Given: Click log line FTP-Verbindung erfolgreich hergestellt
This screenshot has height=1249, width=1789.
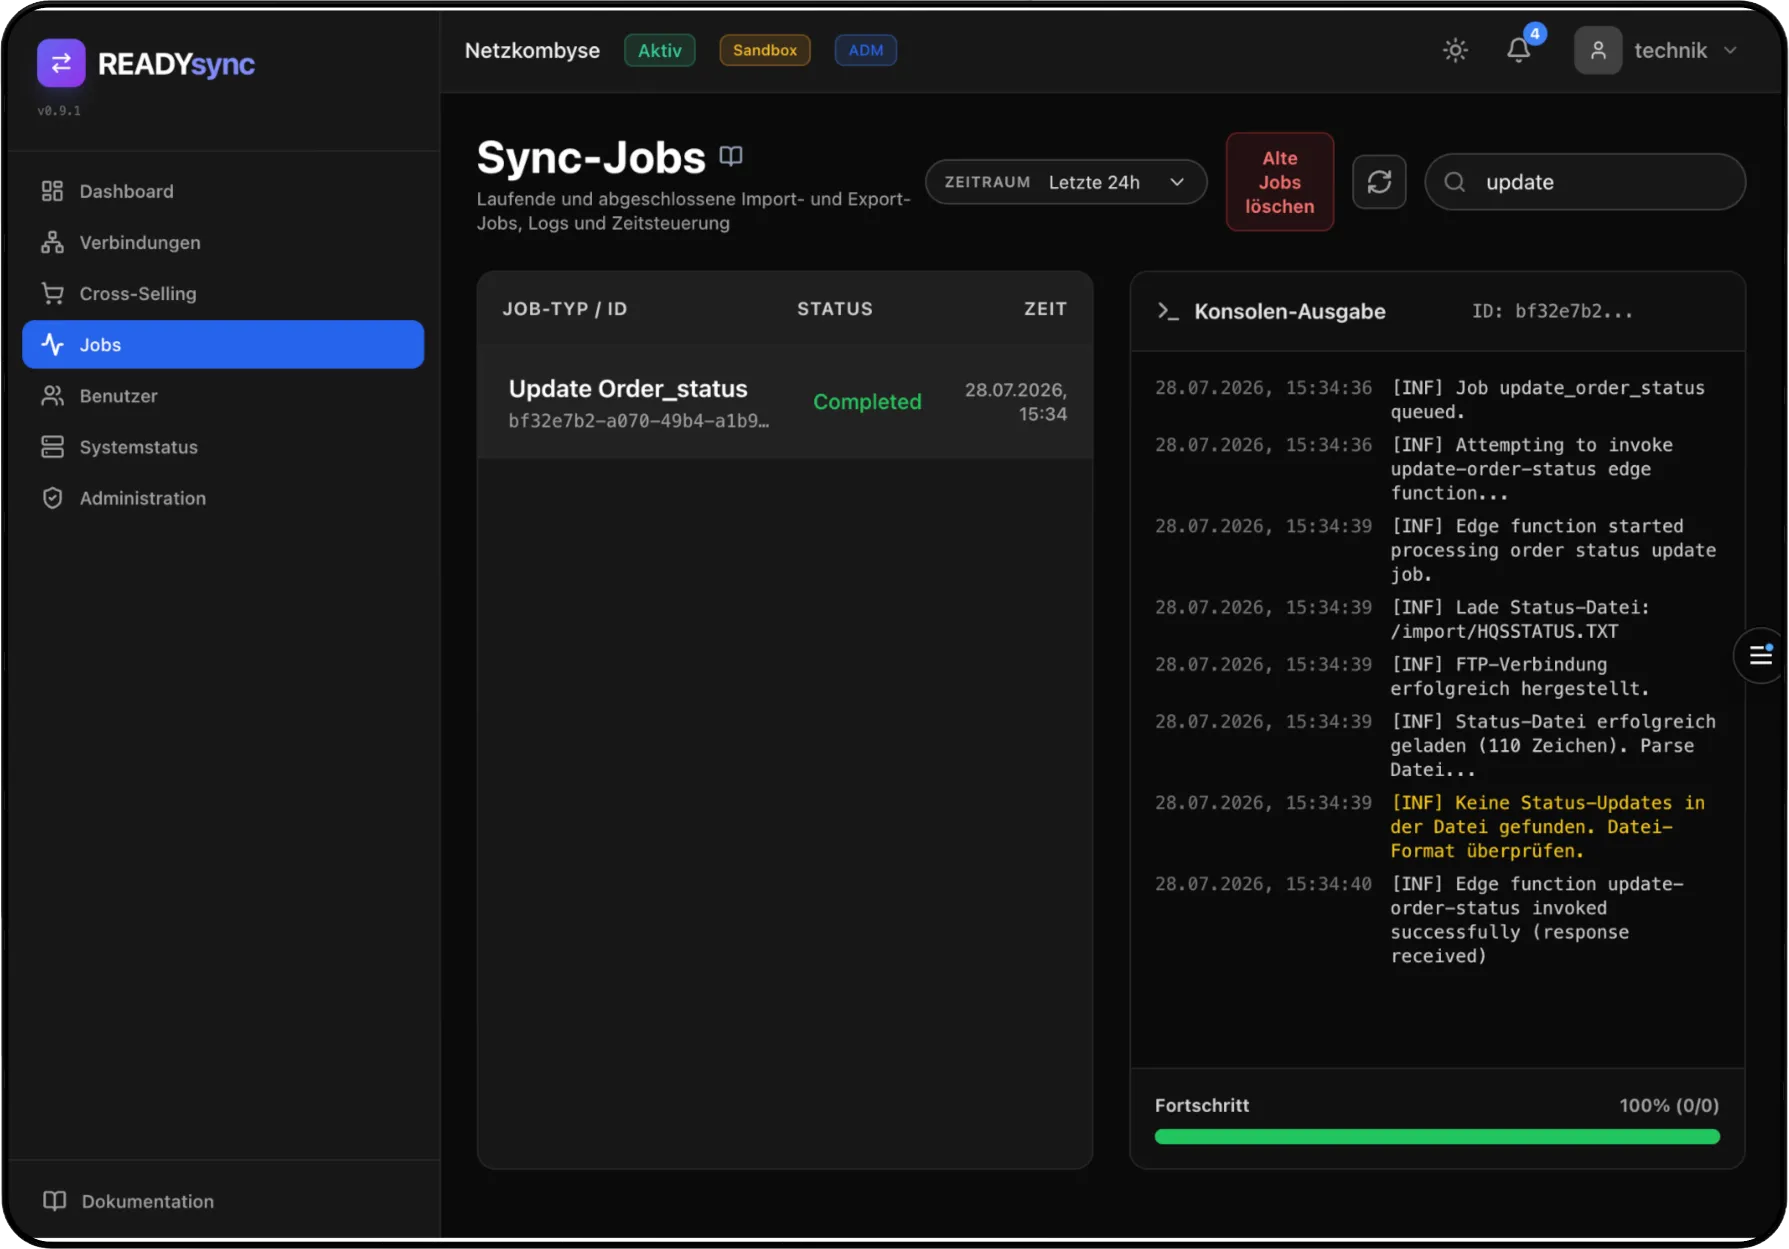Looking at the screenshot, I should (x=1520, y=676).
